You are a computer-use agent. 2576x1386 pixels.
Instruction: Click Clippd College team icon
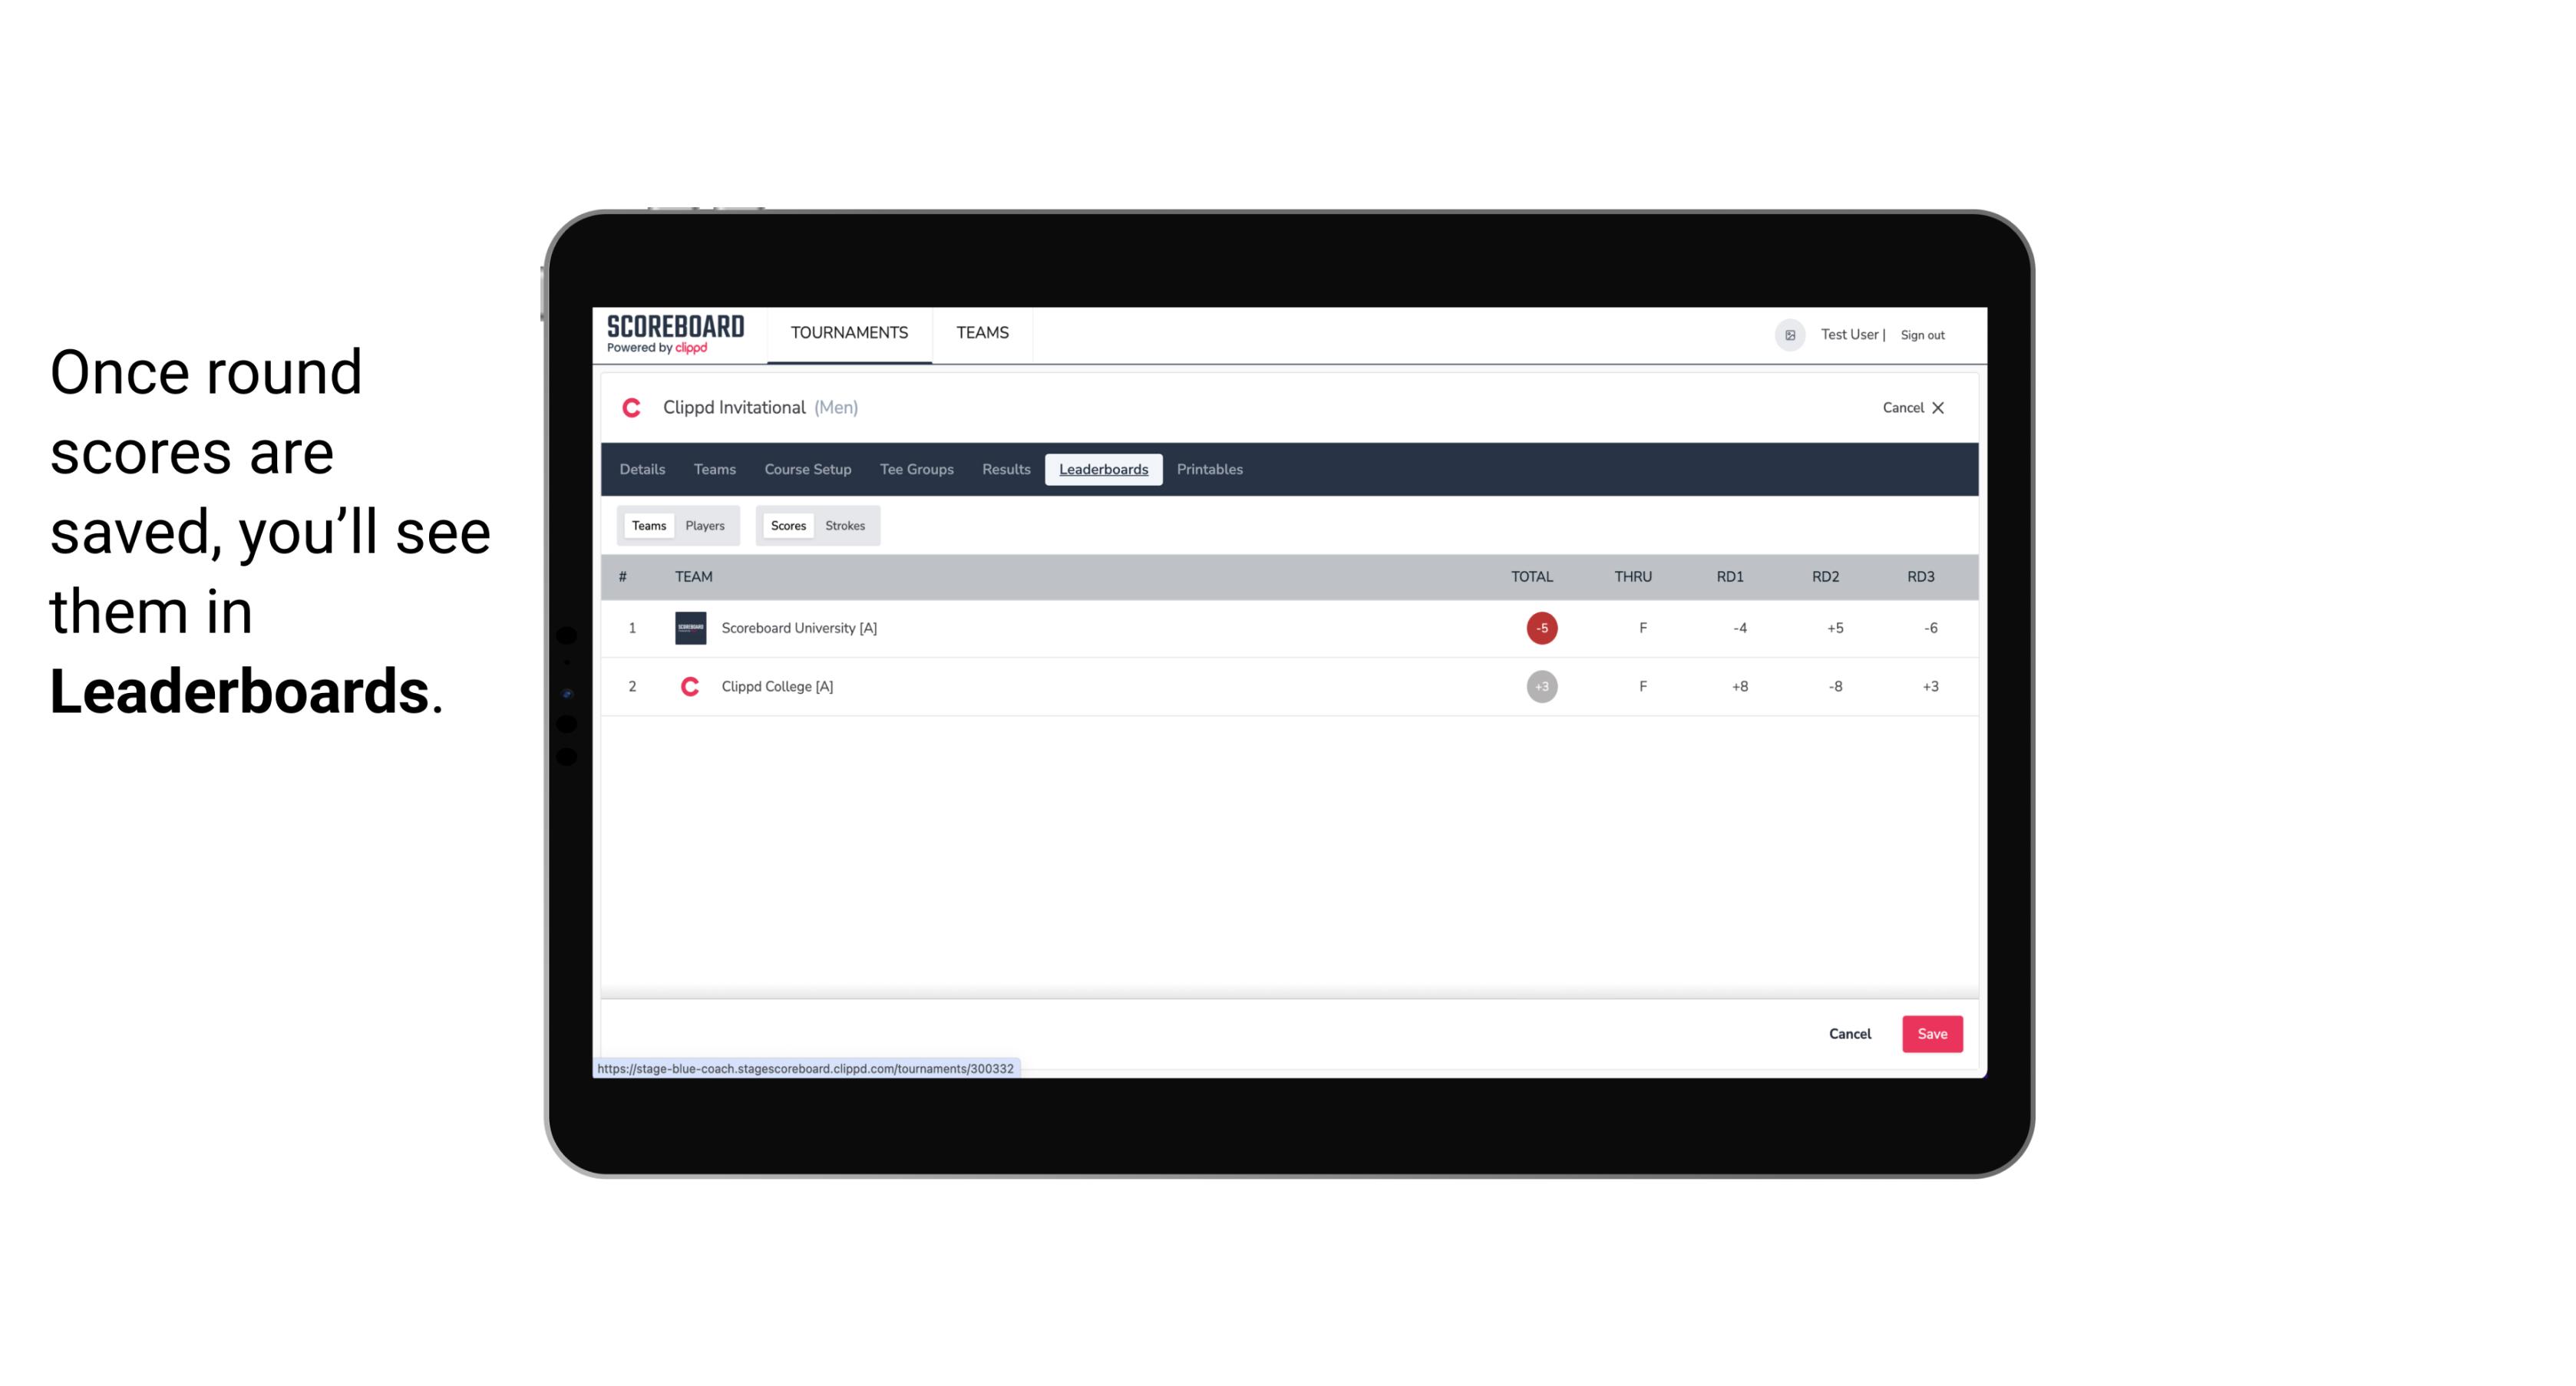pyautogui.click(x=688, y=686)
